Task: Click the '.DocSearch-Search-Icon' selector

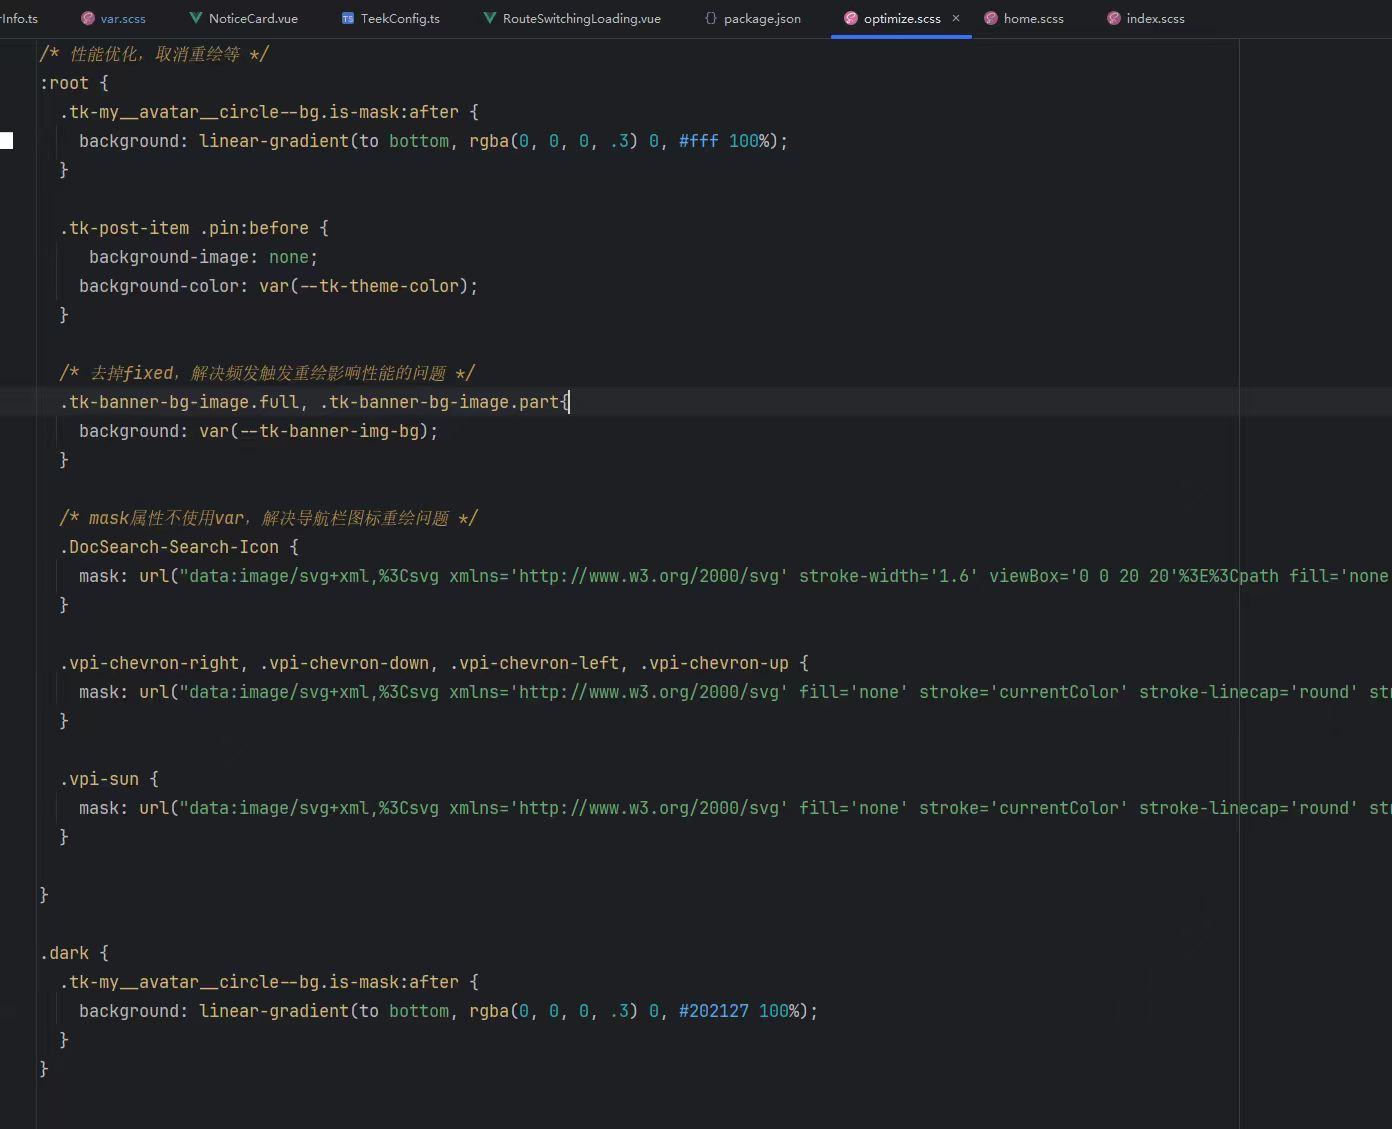Action: (169, 547)
